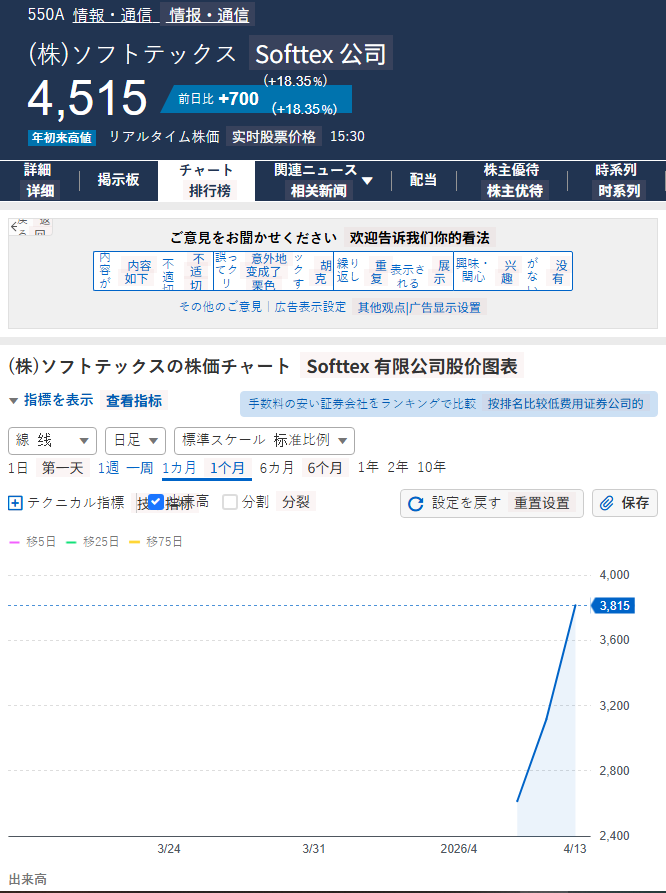Viewport: 666px width, 893px height.
Task: Click the 4/13 date label on chart axis
Action: pos(575,849)
